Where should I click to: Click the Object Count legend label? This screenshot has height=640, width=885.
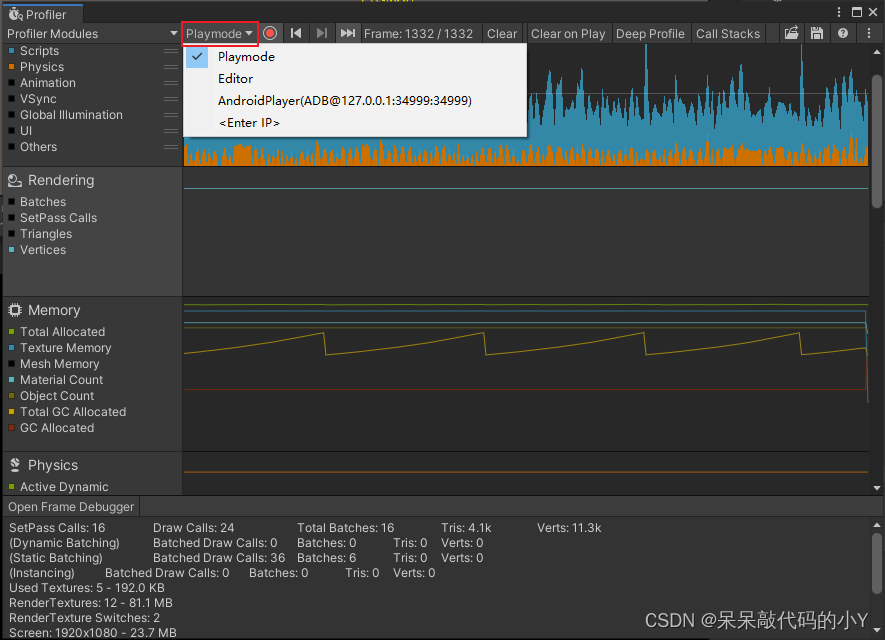[57, 396]
